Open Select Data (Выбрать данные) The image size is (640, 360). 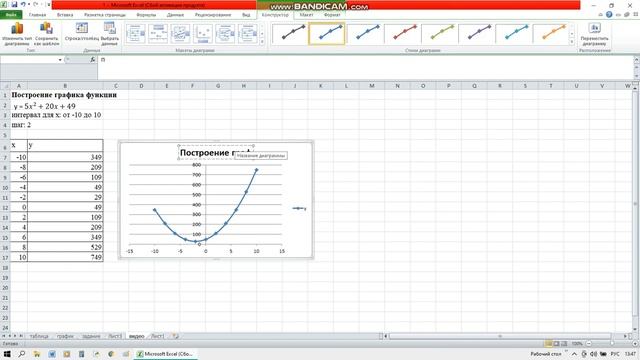tap(109, 34)
